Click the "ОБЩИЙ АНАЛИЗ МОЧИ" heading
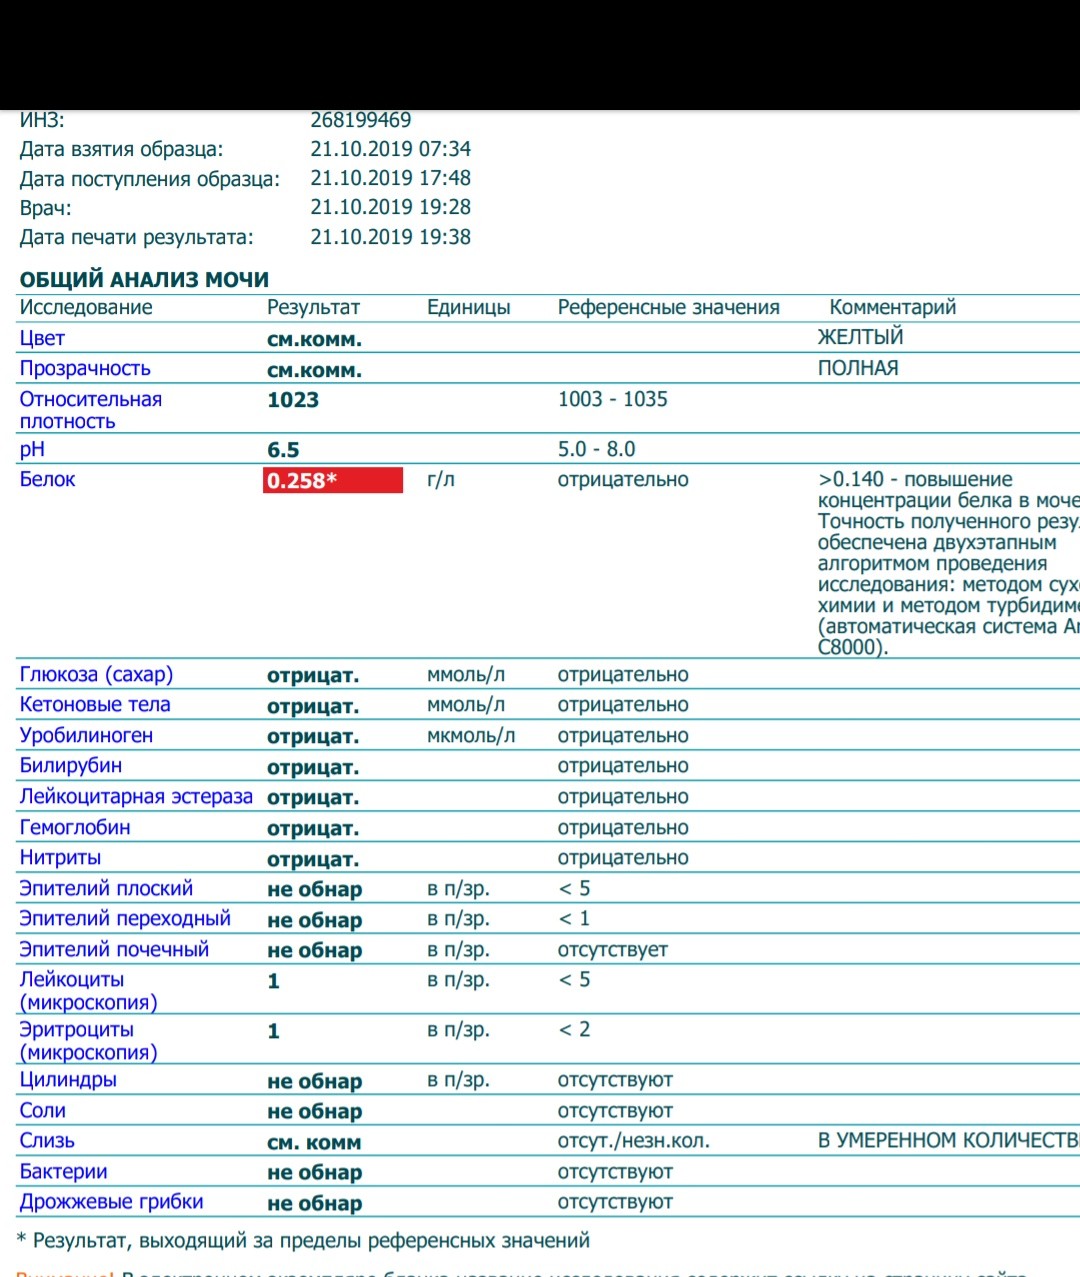 click(x=144, y=280)
